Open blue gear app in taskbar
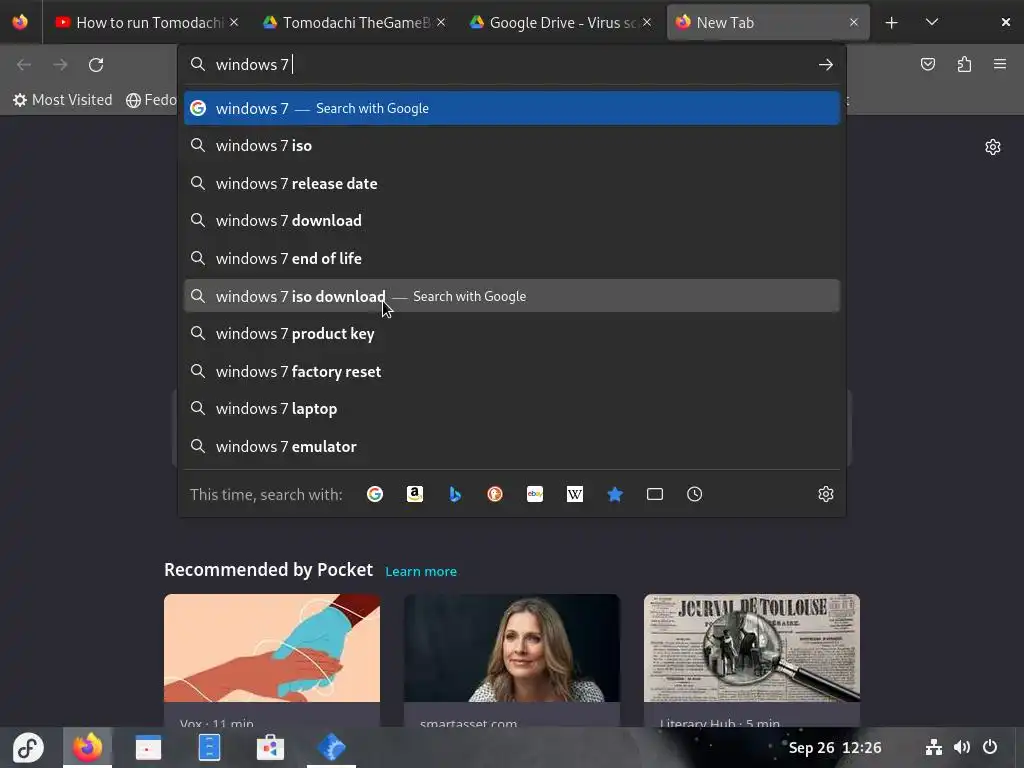 coord(331,747)
